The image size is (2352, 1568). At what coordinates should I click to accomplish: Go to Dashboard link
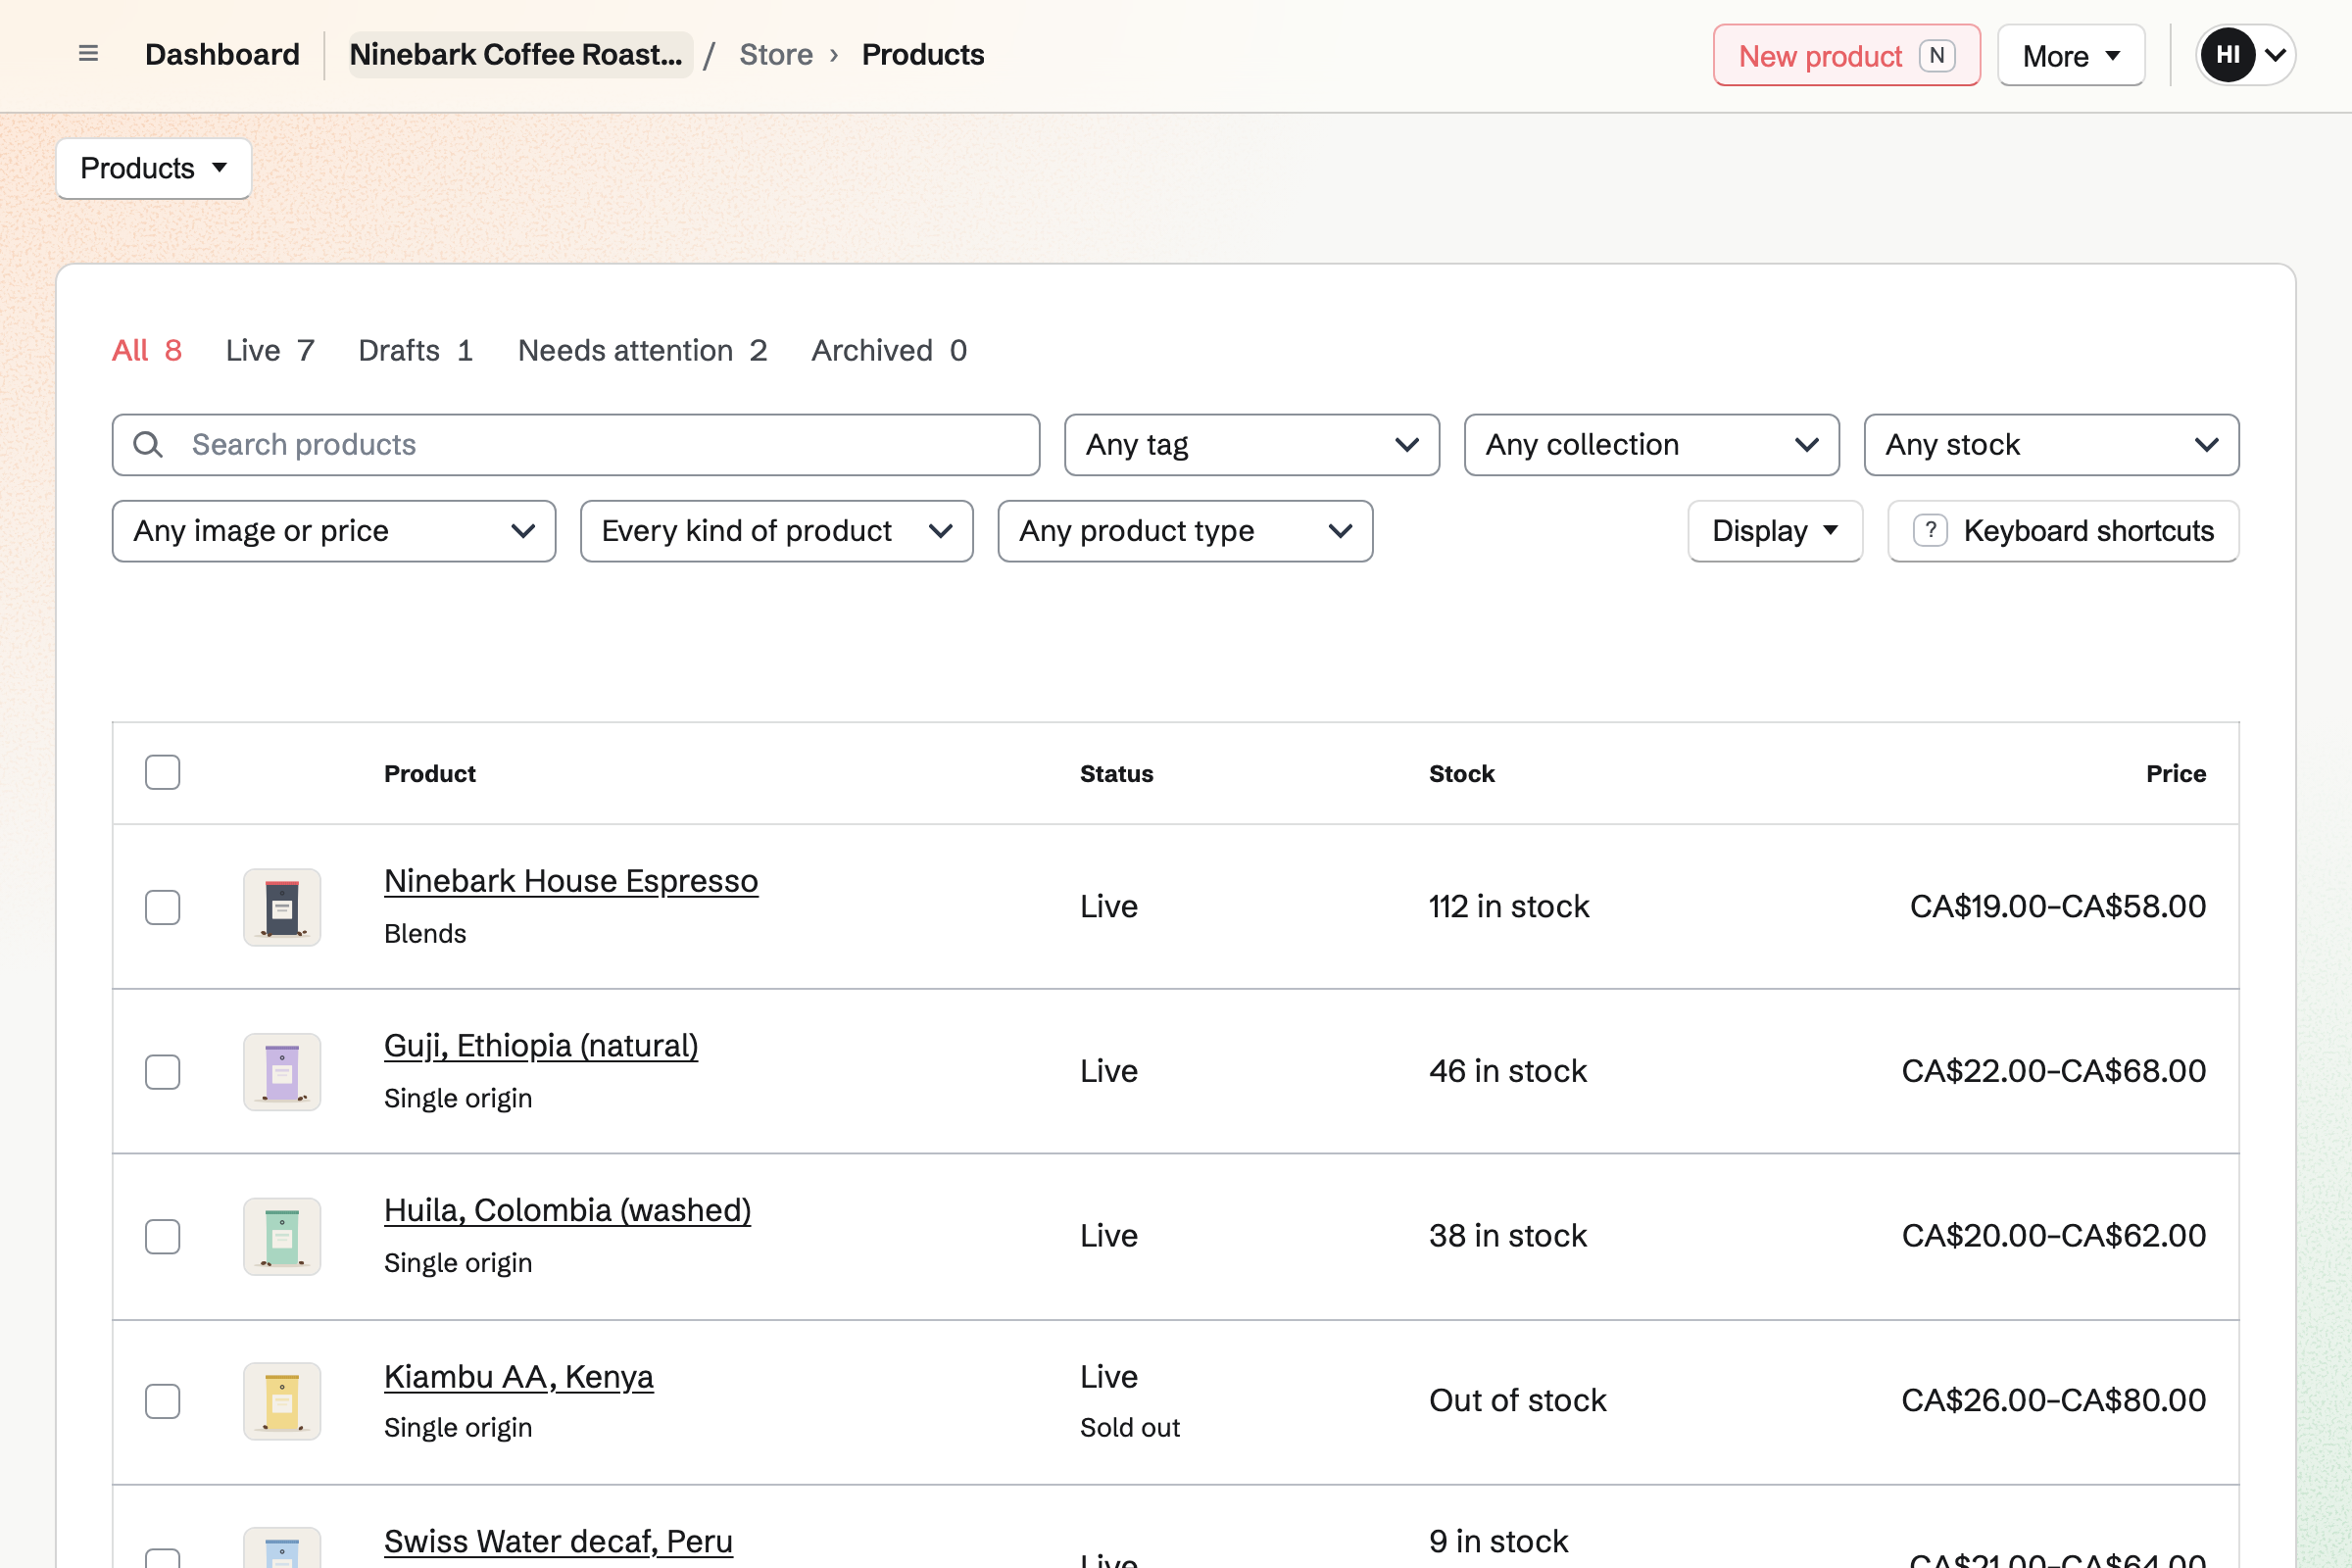coord(222,55)
